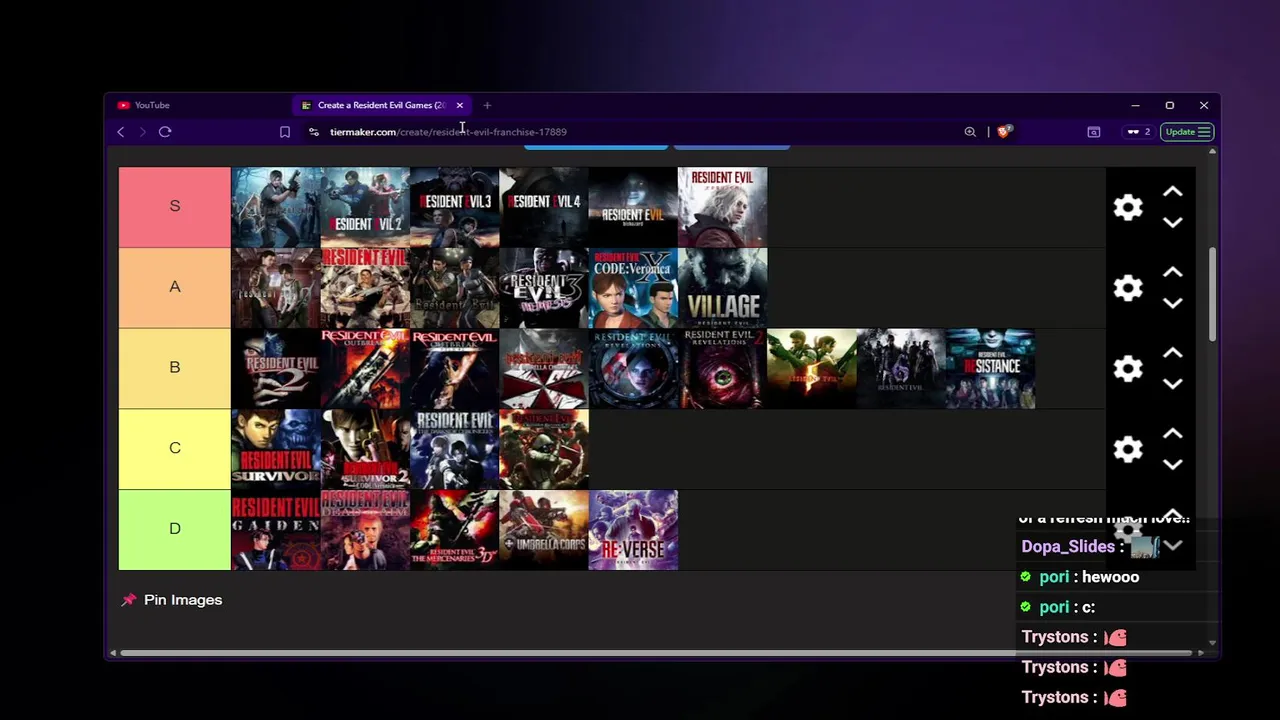This screenshot has height=720, width=1280.
Task: Move A tier row down
Action: (1173, 303)
